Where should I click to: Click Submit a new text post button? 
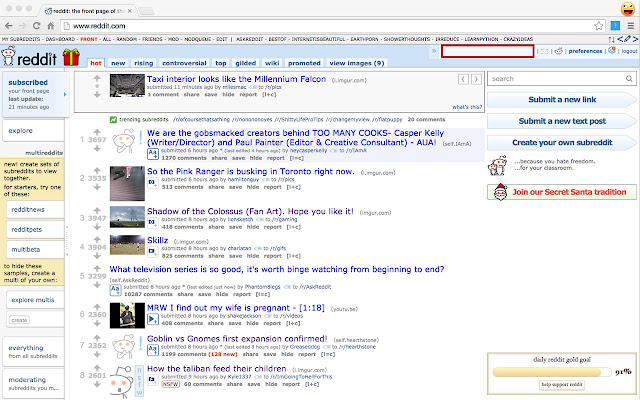(562, 121)
